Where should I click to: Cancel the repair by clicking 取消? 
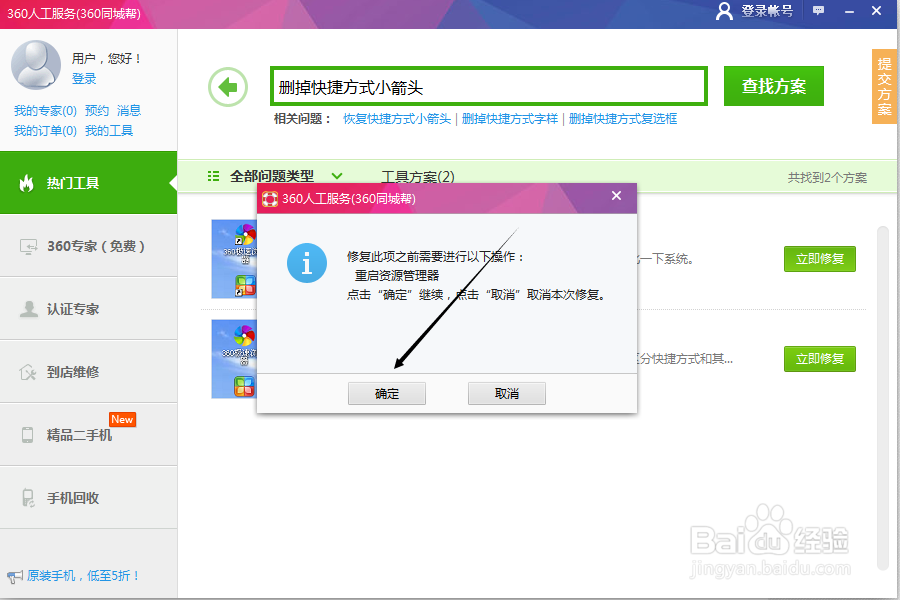506,393
